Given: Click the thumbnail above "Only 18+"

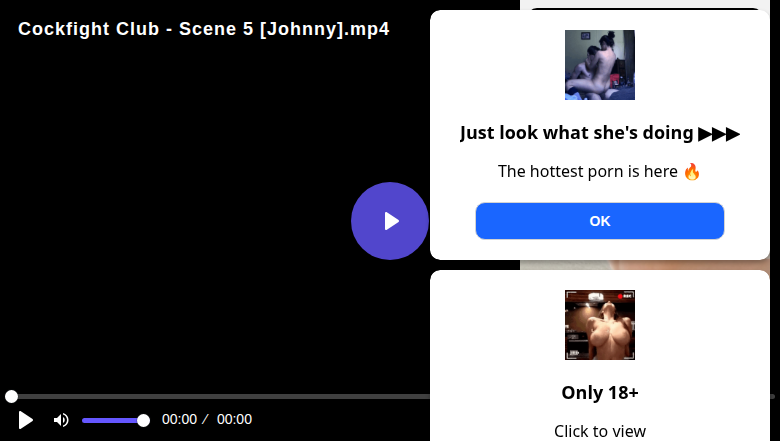Looking at the screenshot, I should 599,325.
